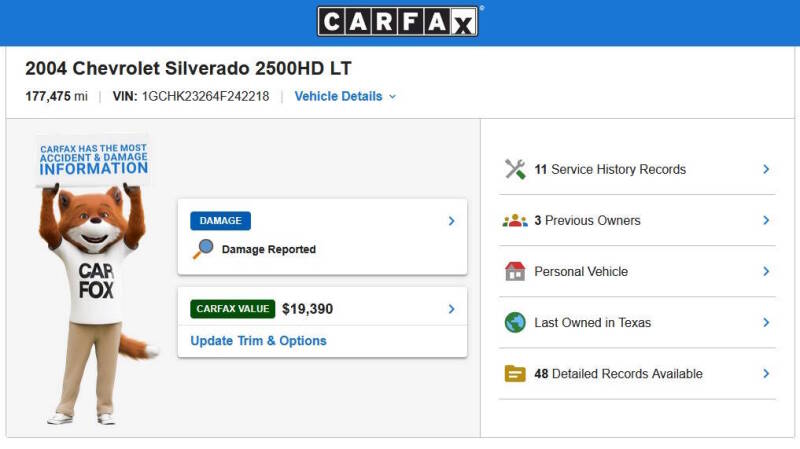Click the green CARFAX VALUE badge

point(233,309)
